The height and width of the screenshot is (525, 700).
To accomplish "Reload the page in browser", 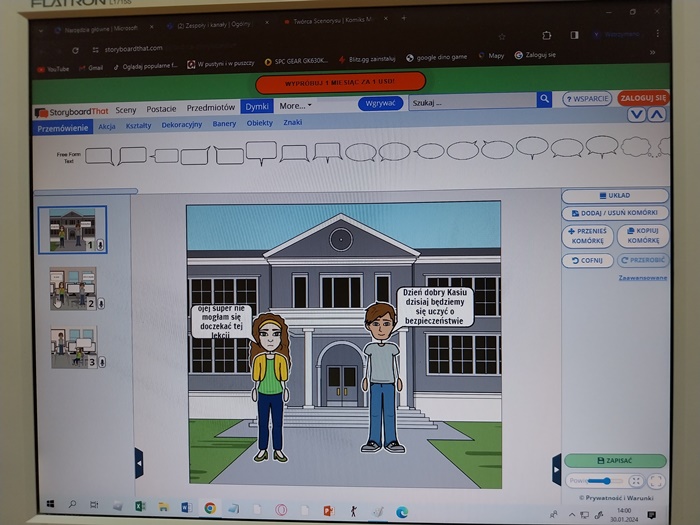I will [75, 50].
